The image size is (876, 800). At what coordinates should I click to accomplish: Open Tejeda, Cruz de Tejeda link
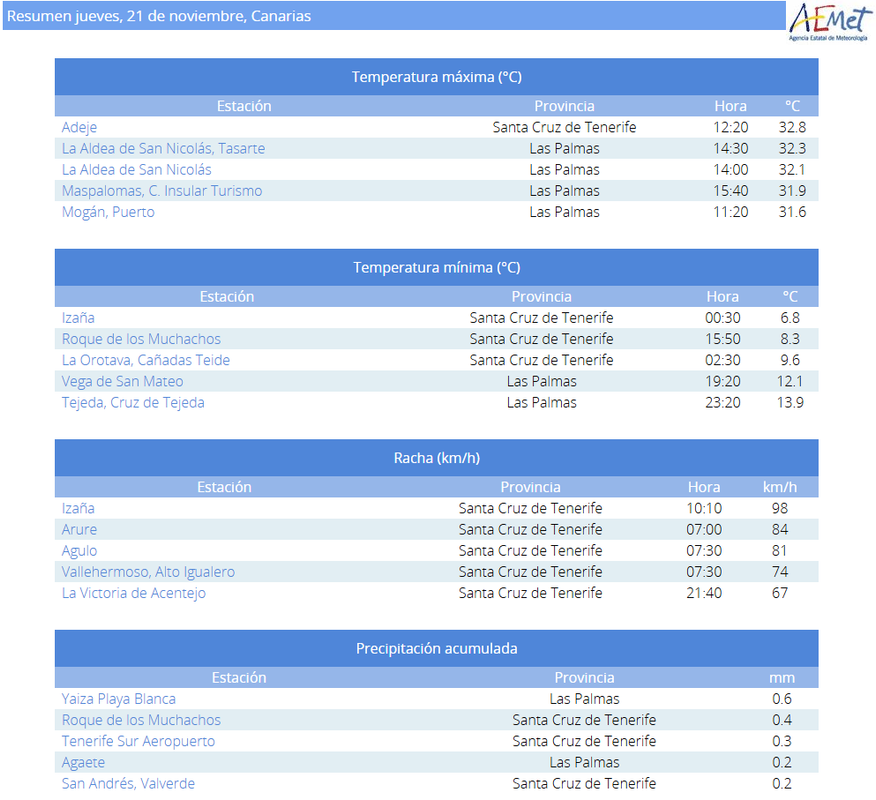click(x=133, y=403)
